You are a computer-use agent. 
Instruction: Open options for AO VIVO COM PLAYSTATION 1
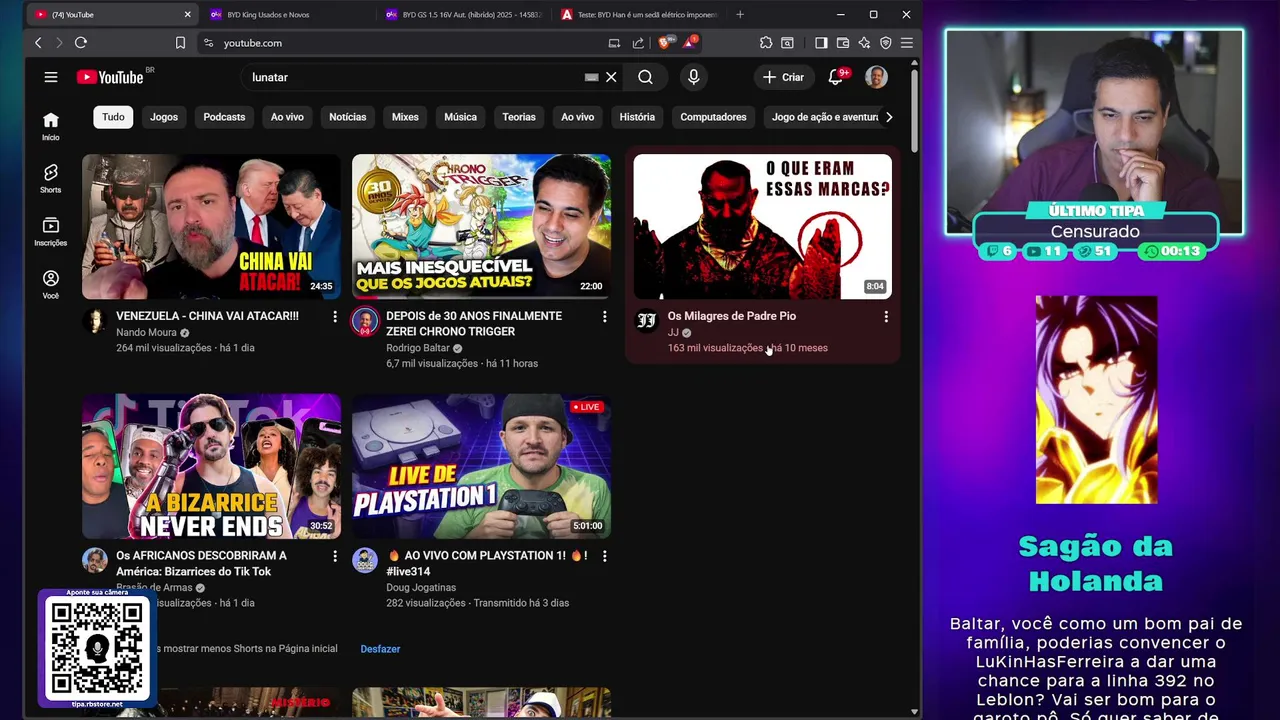click(x=604, y=556)
